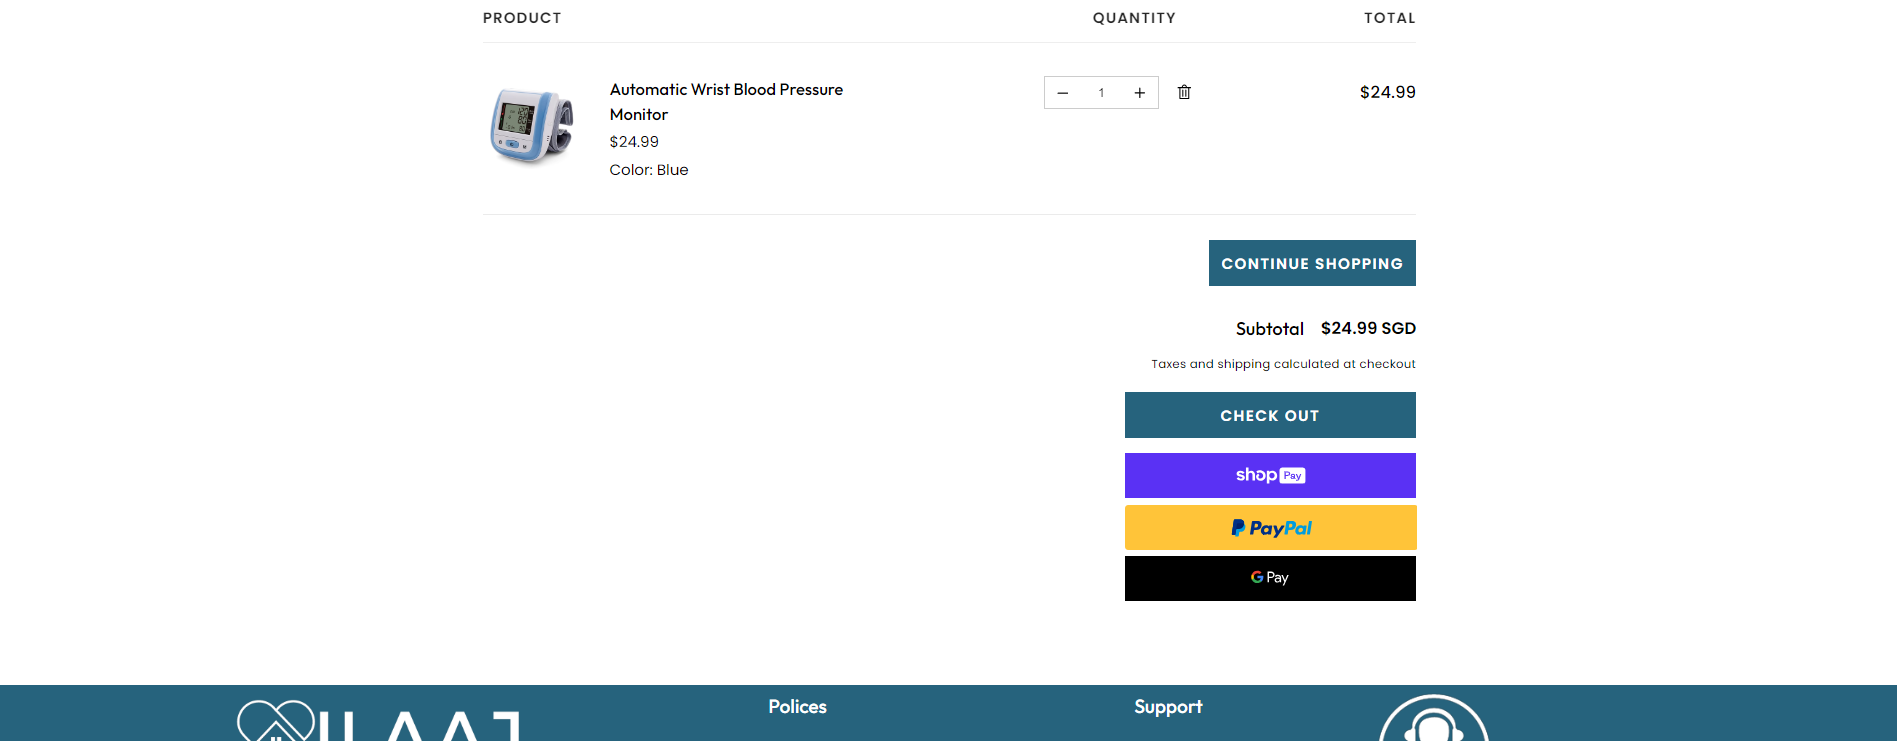Viewport: 1897px width, 741px height.
Task: Pay with the Google Pay button
Action: (1270, 578)
